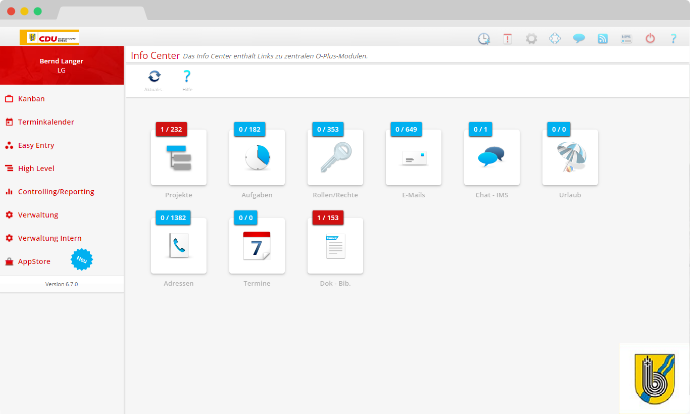Click the clock time tracking icon
The image size is (690, 414).
(x=484, y=39)
